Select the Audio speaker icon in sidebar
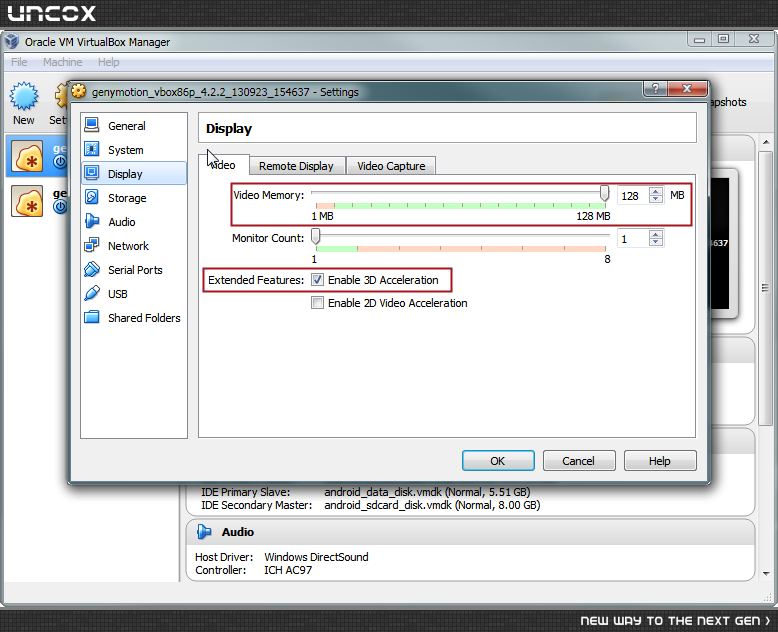Image resolution: width=778 pixels, height=632 pixels. coord(92,221)
